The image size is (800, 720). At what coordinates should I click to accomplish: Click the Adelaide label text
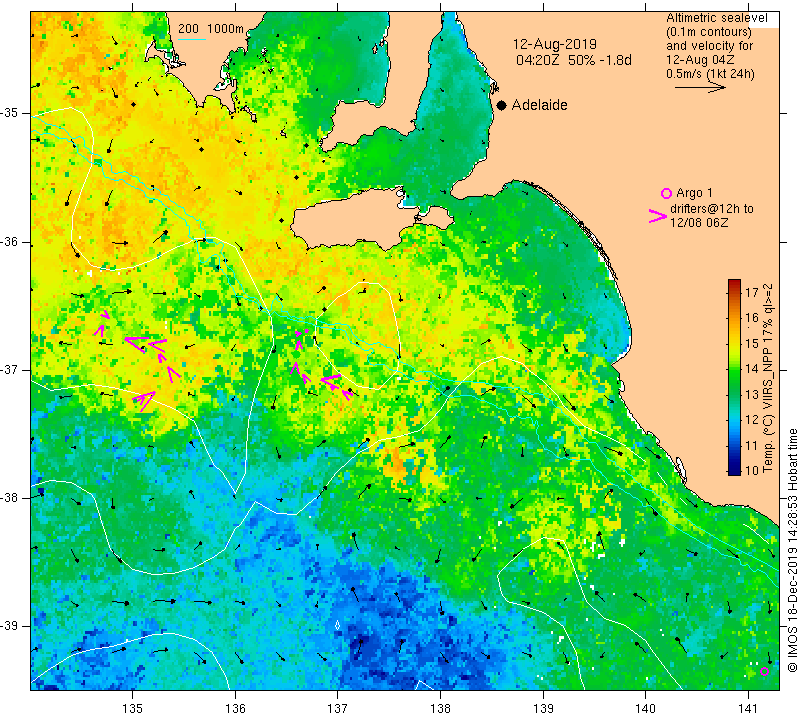pyautogui.click(x=539, y=105)
